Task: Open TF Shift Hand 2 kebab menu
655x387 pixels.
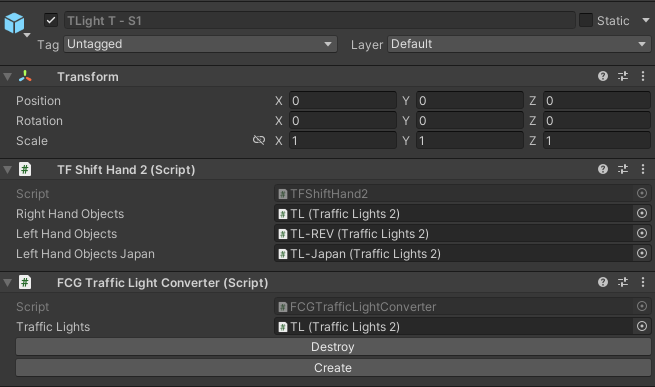Action: [x=643, y=169]
